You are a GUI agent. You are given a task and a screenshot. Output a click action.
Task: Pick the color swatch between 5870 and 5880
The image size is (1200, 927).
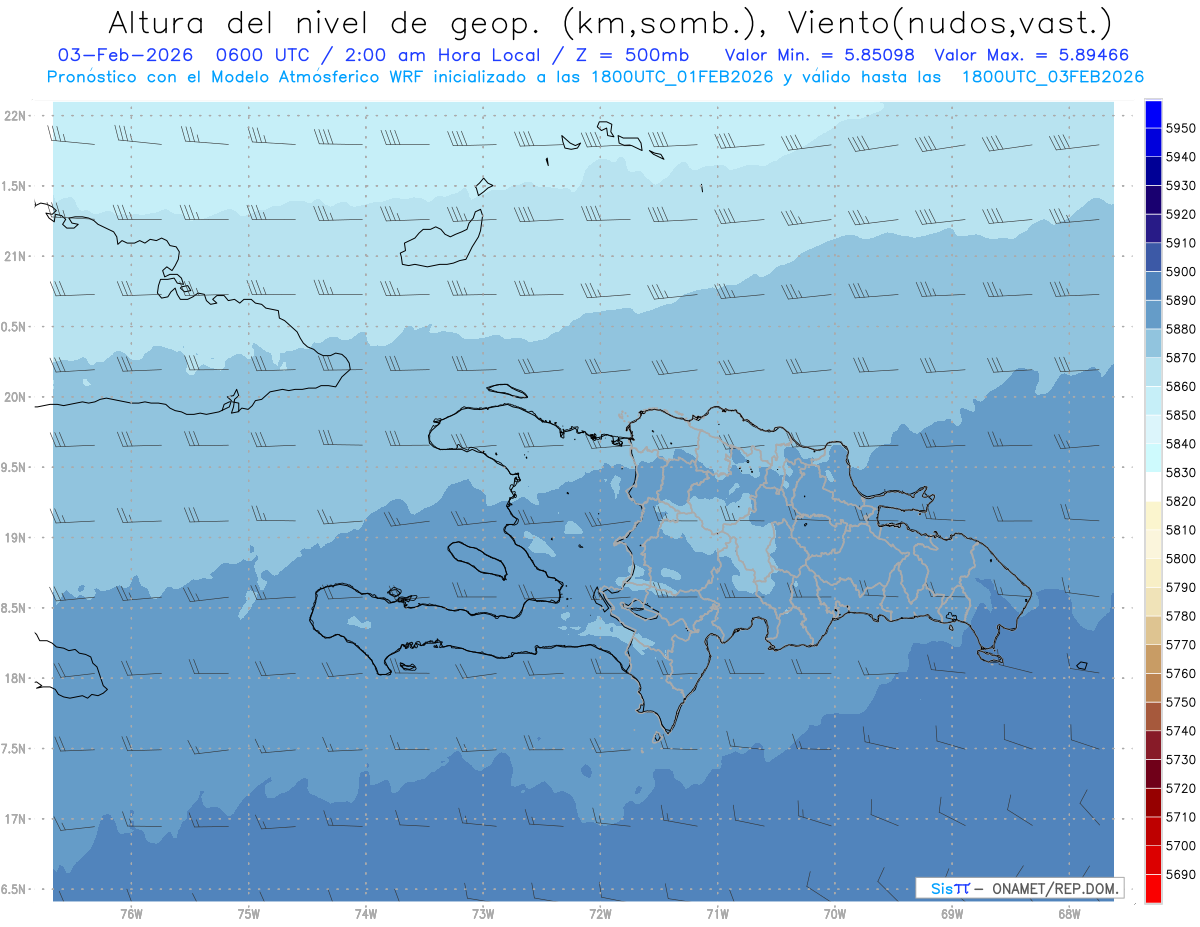1153,343
